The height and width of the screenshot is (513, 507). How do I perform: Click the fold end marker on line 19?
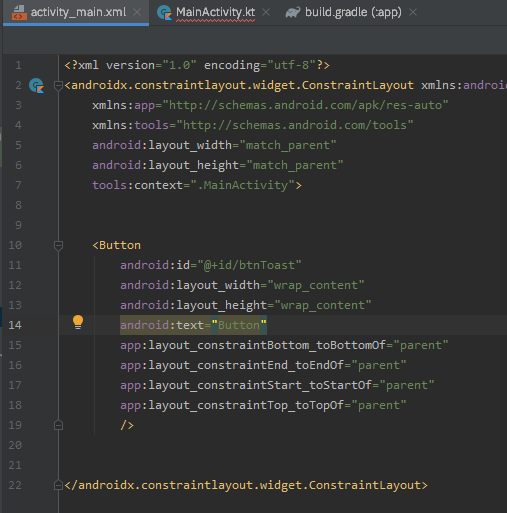(58, 425)
